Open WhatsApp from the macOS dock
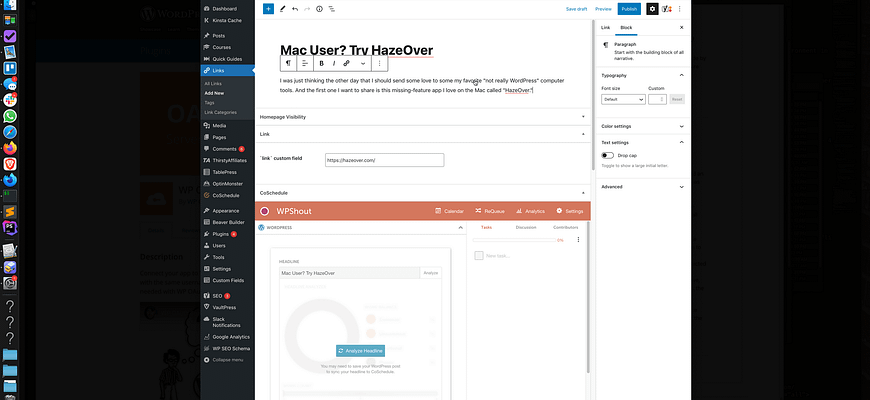Image resolution: width=870 pixels, height=400 pixels. click(x=10, y=117)
